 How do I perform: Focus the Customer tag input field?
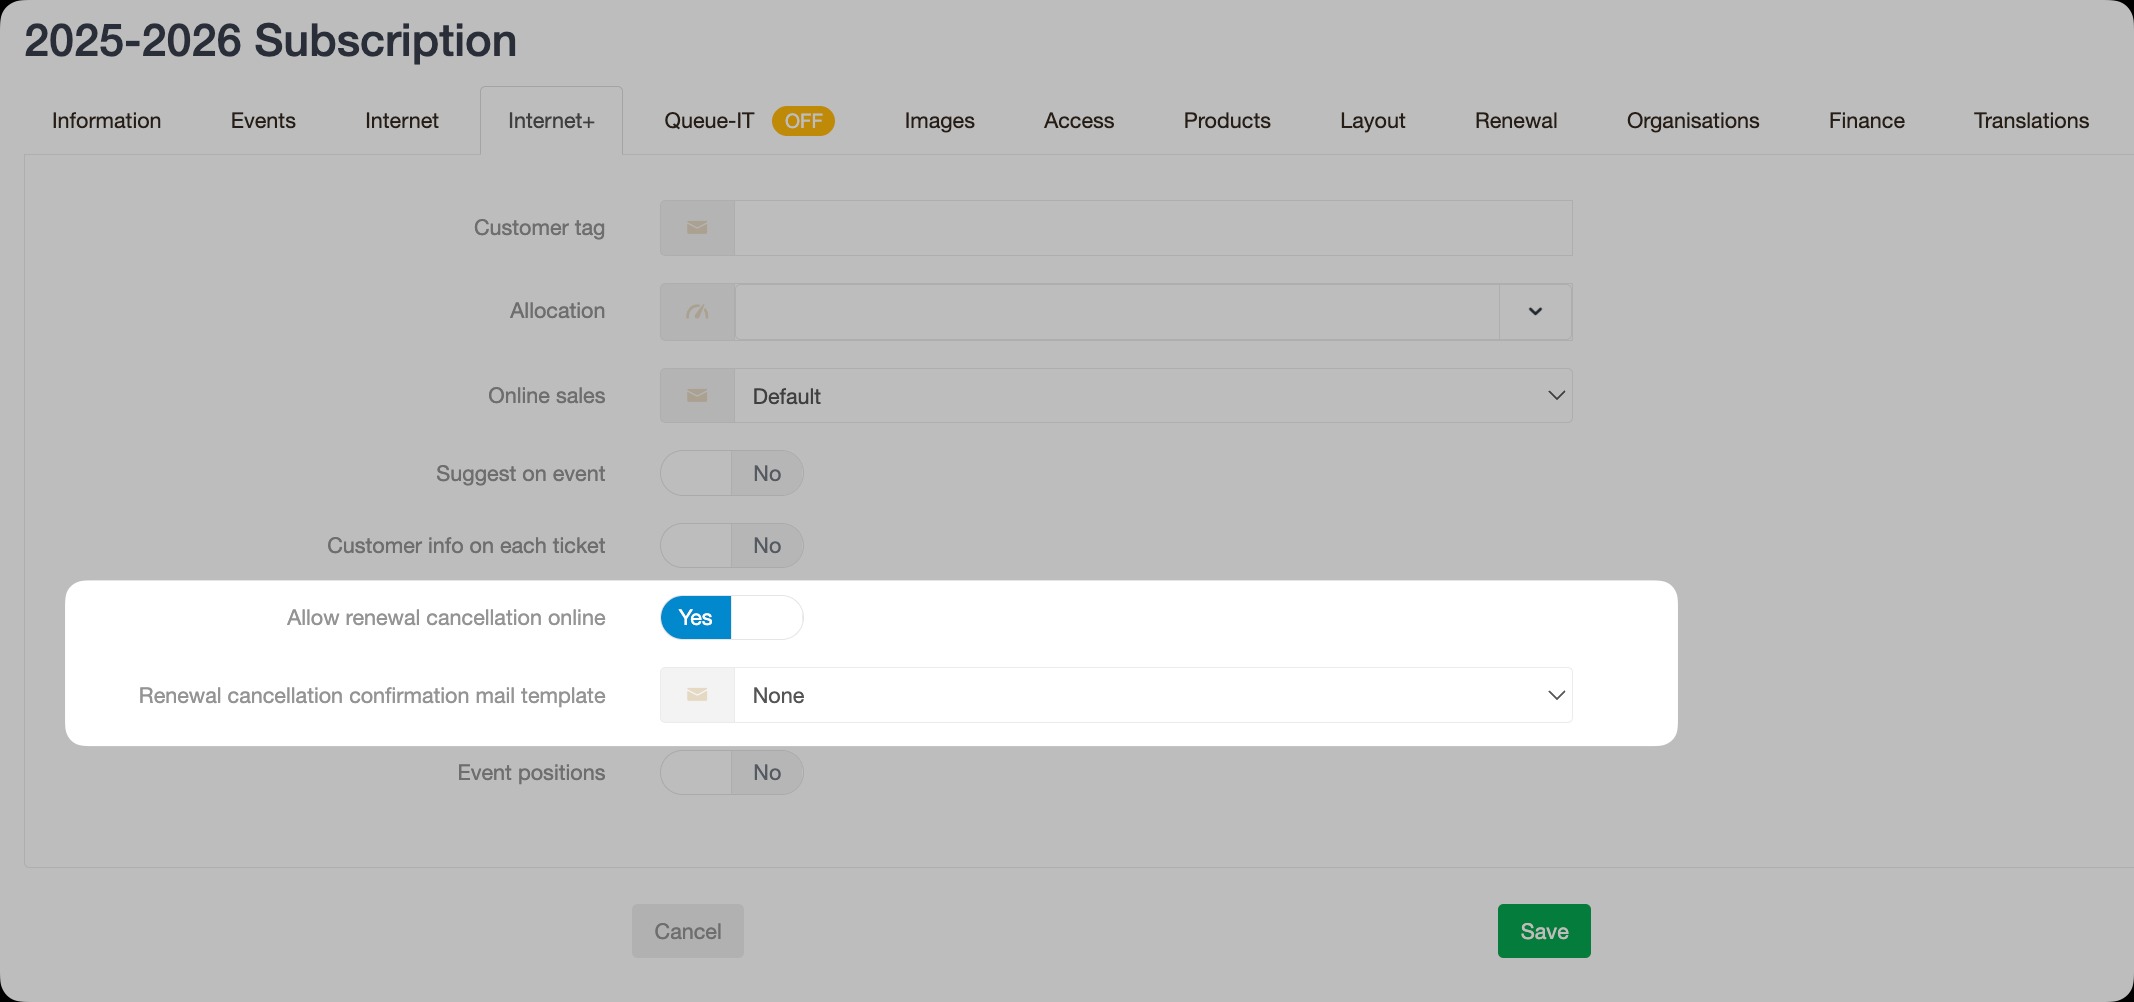[x=1153, y=228]
